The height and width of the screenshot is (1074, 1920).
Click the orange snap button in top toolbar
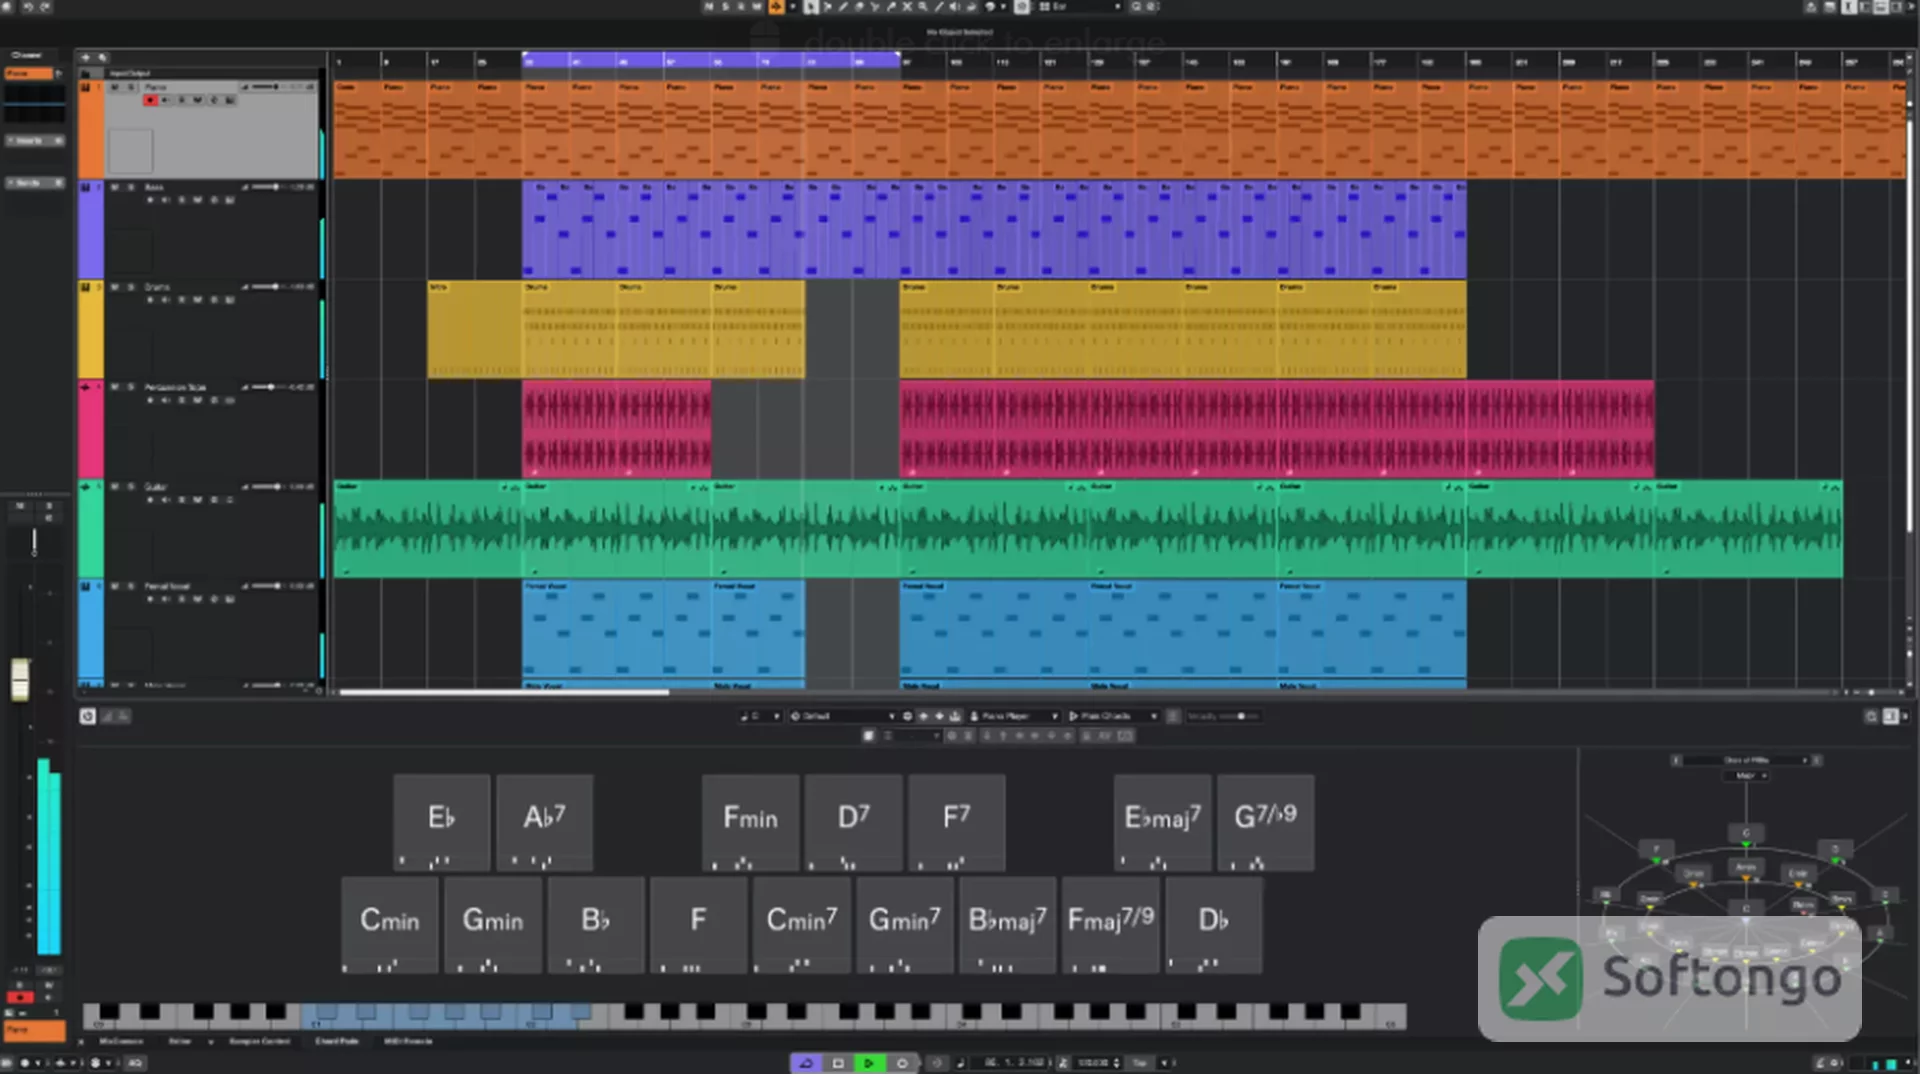(776, 7)
